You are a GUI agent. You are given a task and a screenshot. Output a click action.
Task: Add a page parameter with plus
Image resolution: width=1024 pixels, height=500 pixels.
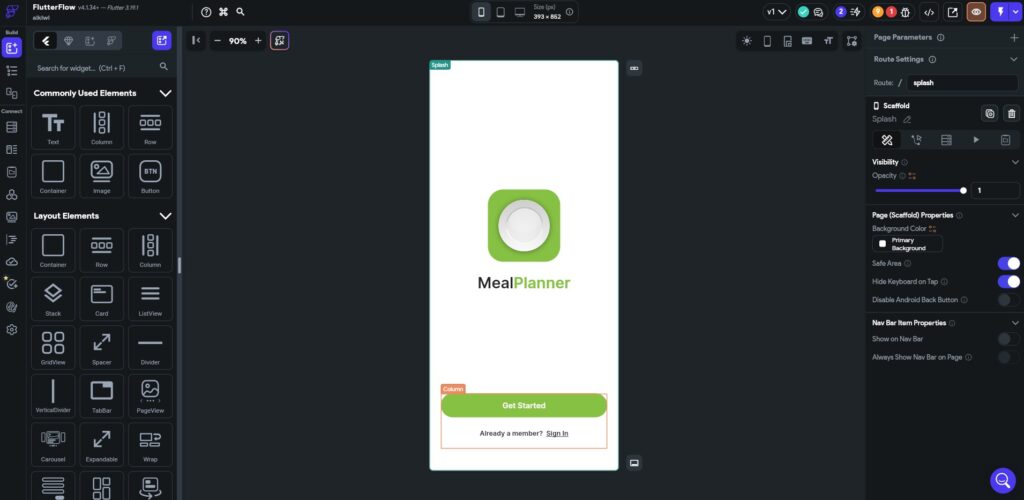pos(1014,38)
